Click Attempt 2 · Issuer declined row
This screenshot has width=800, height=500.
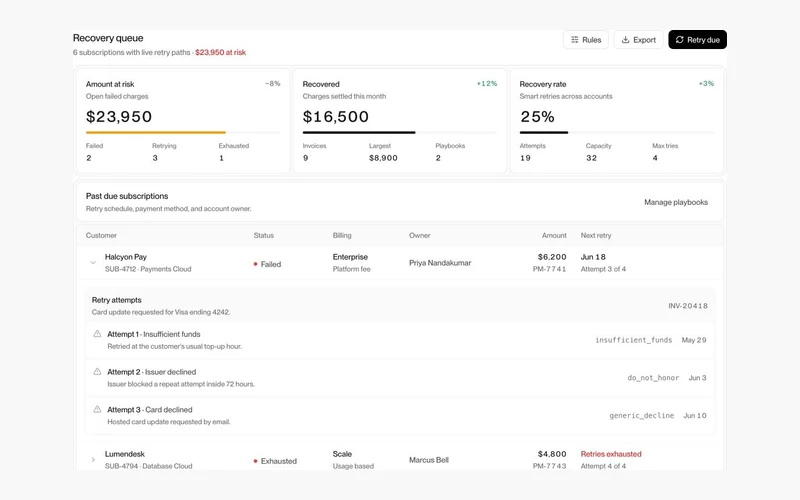pyautogui.click(x=400, y=378)
